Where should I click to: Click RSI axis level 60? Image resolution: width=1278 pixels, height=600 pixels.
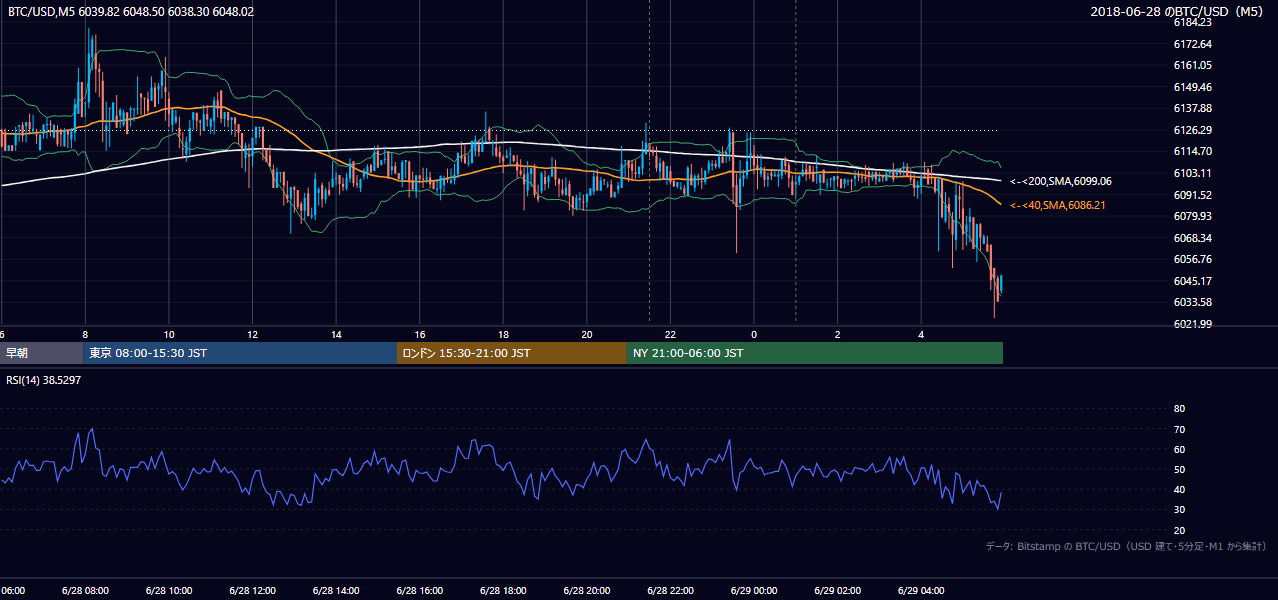pyautogui.click(x=1179, y=449)
